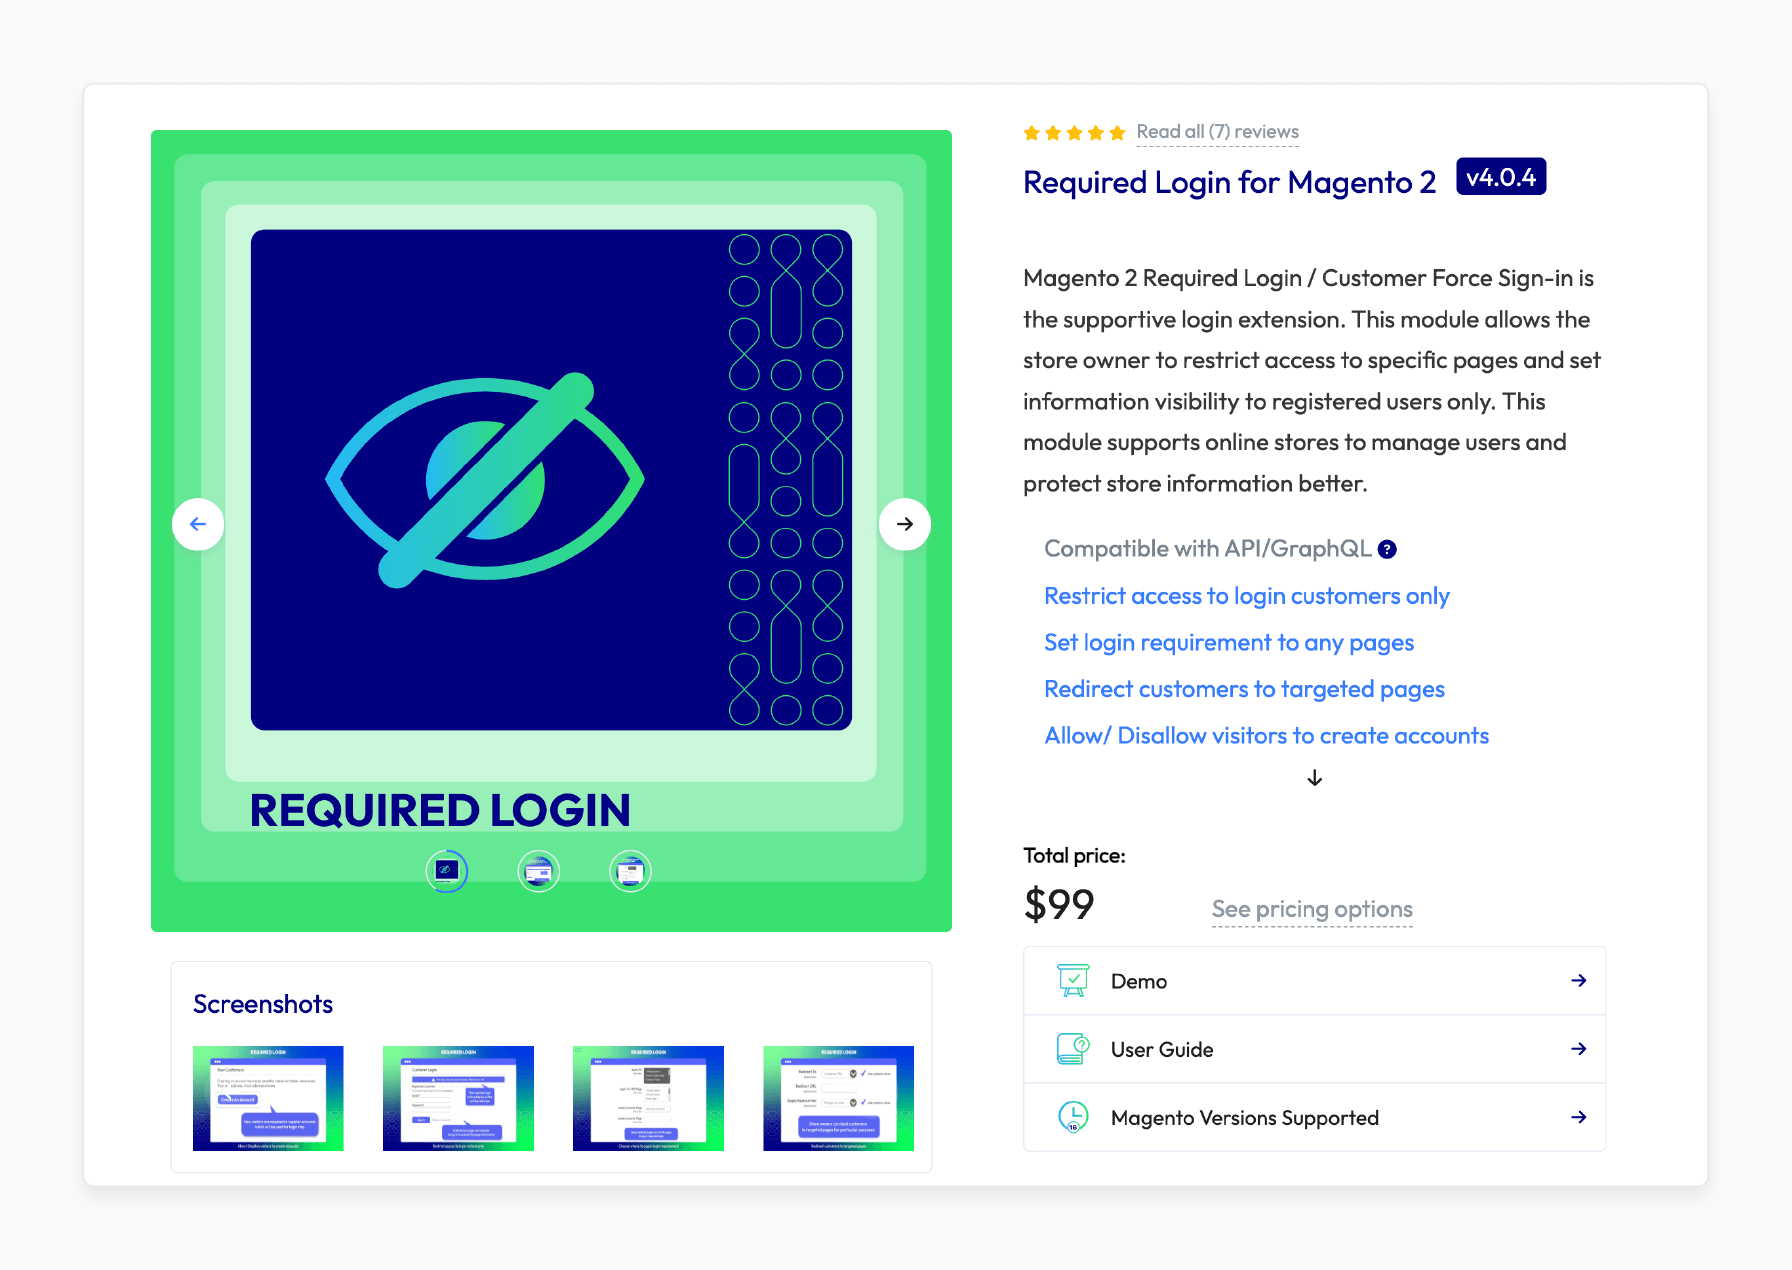Click the arrow icon in the User Guide row
Viewport: 1792px width, 1270px height.
click(x=1578, y=1049)
